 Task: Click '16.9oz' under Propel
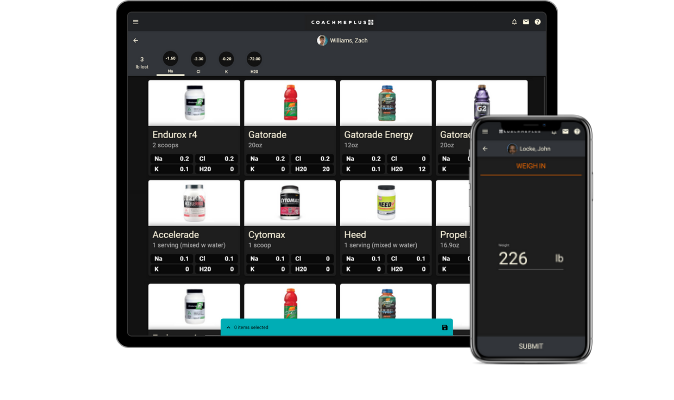(450, 245)
